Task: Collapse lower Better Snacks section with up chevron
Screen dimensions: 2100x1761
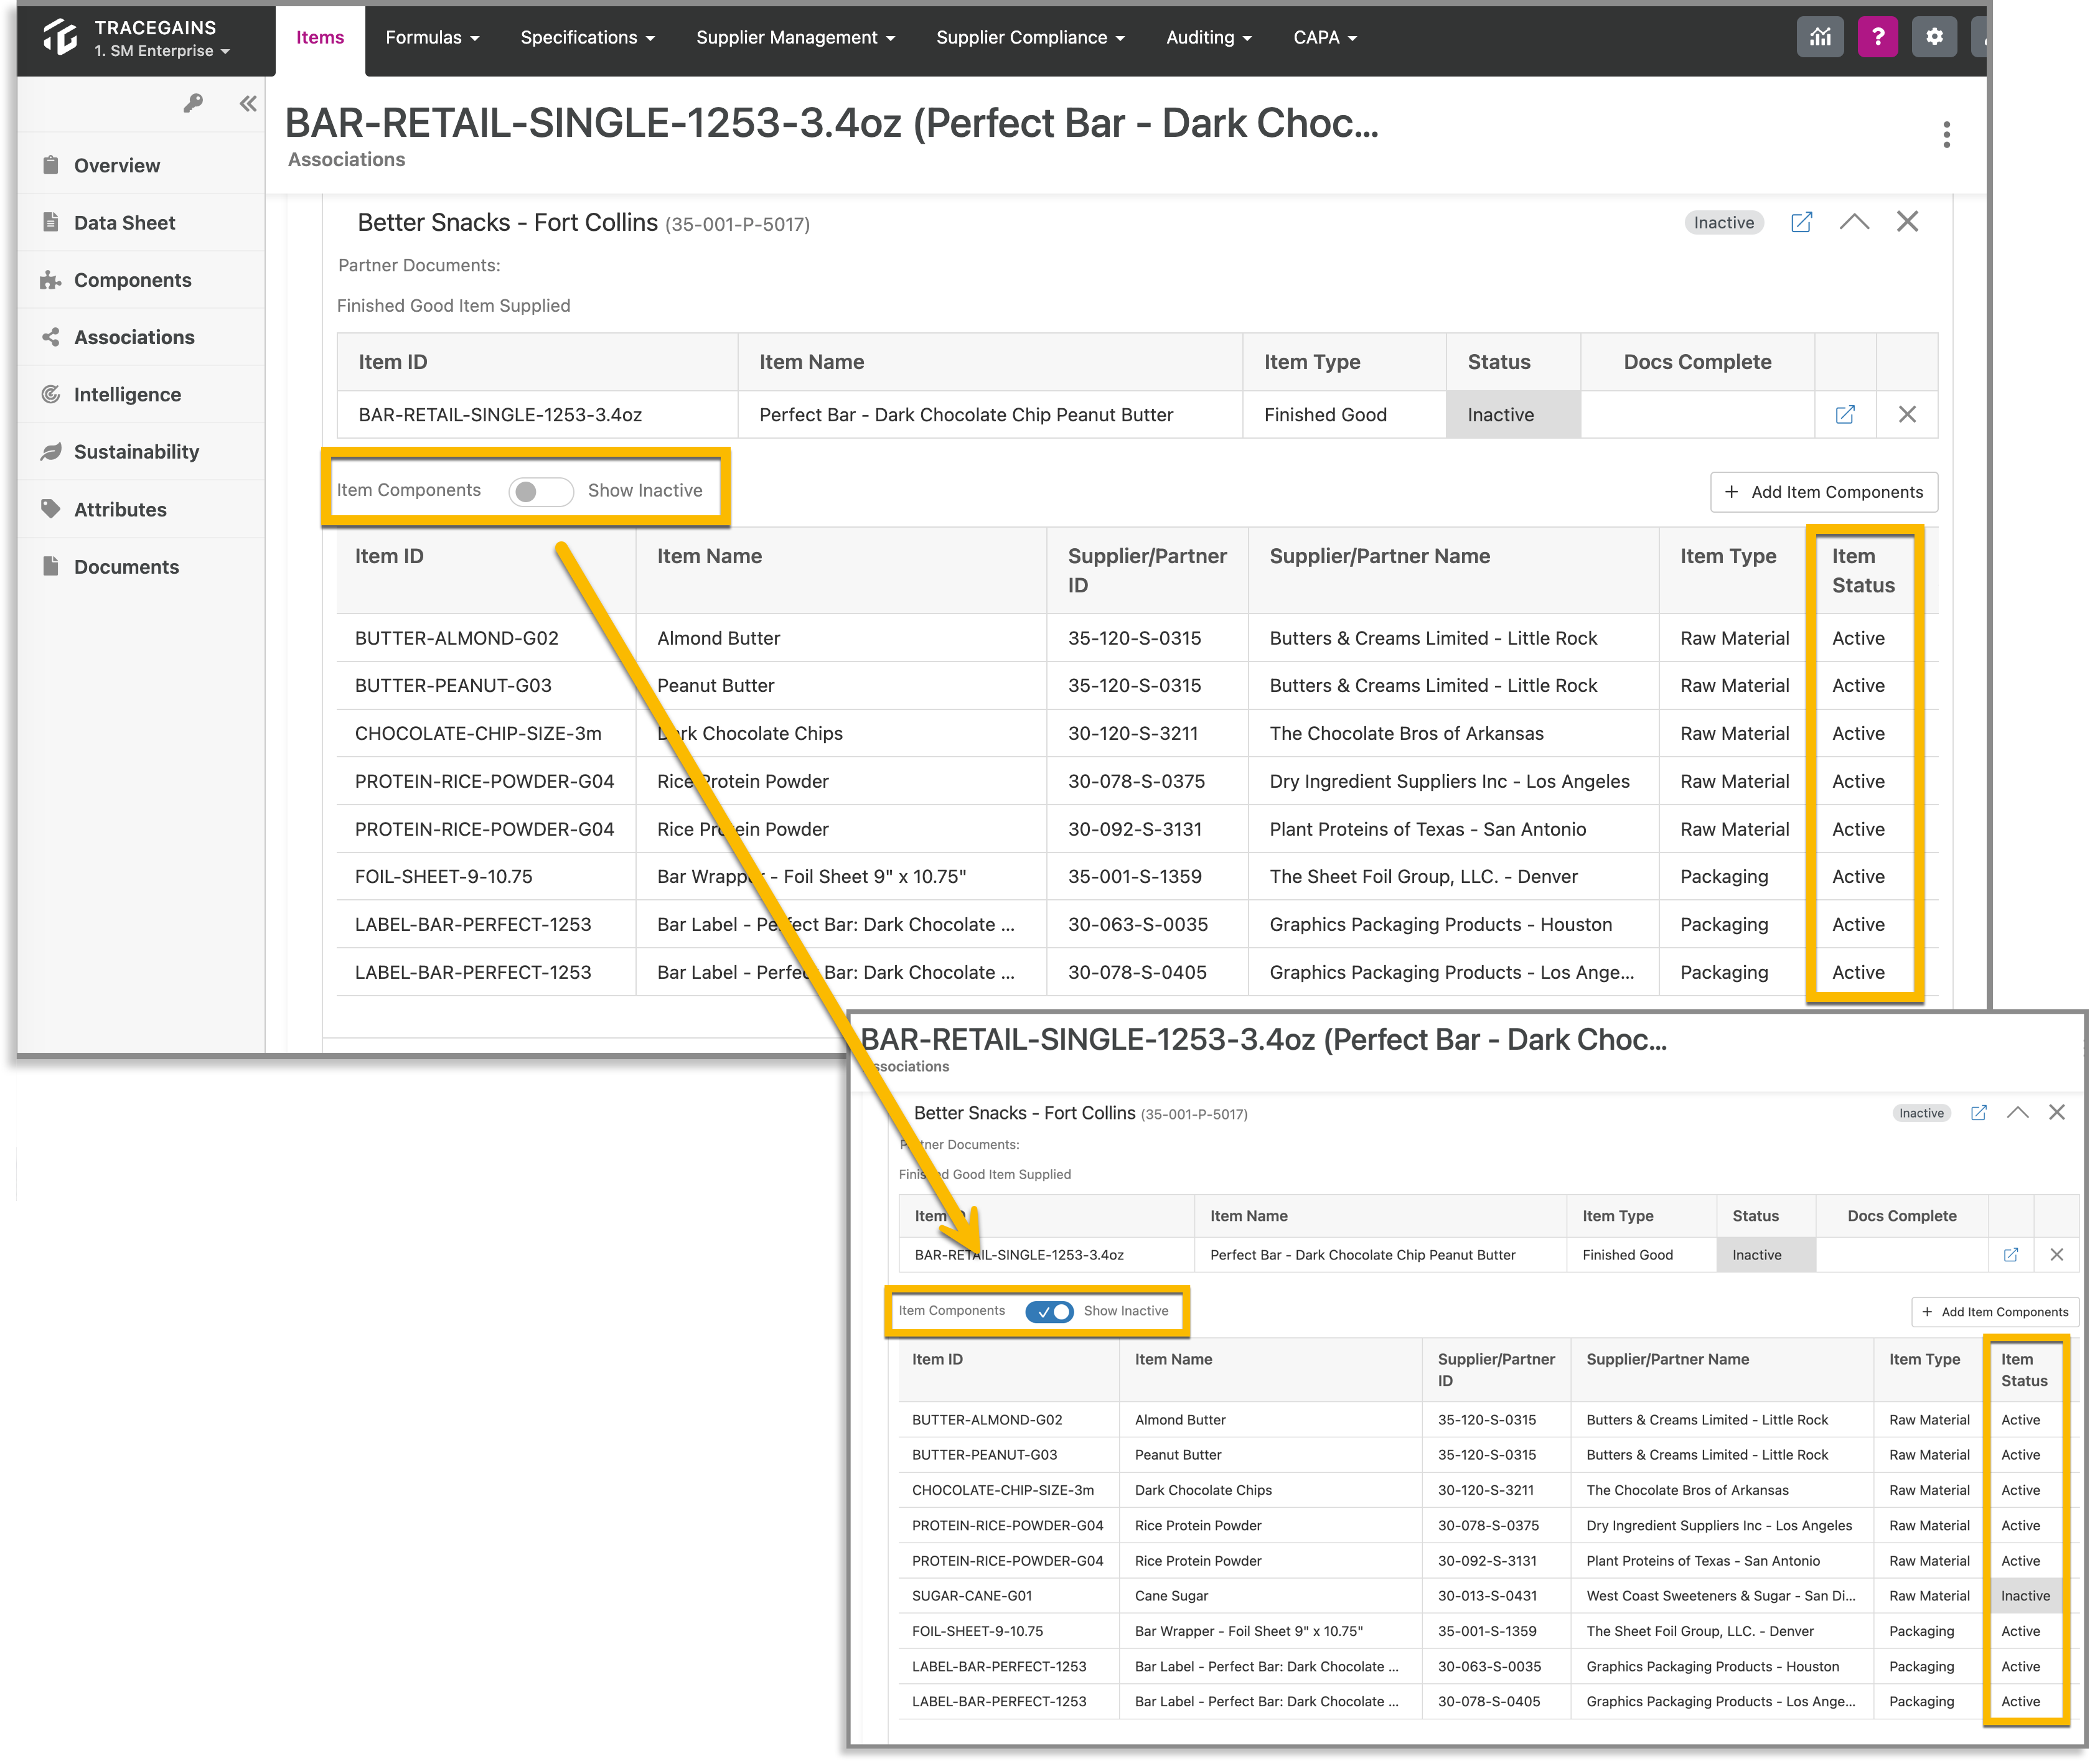Action: 2017,1112
